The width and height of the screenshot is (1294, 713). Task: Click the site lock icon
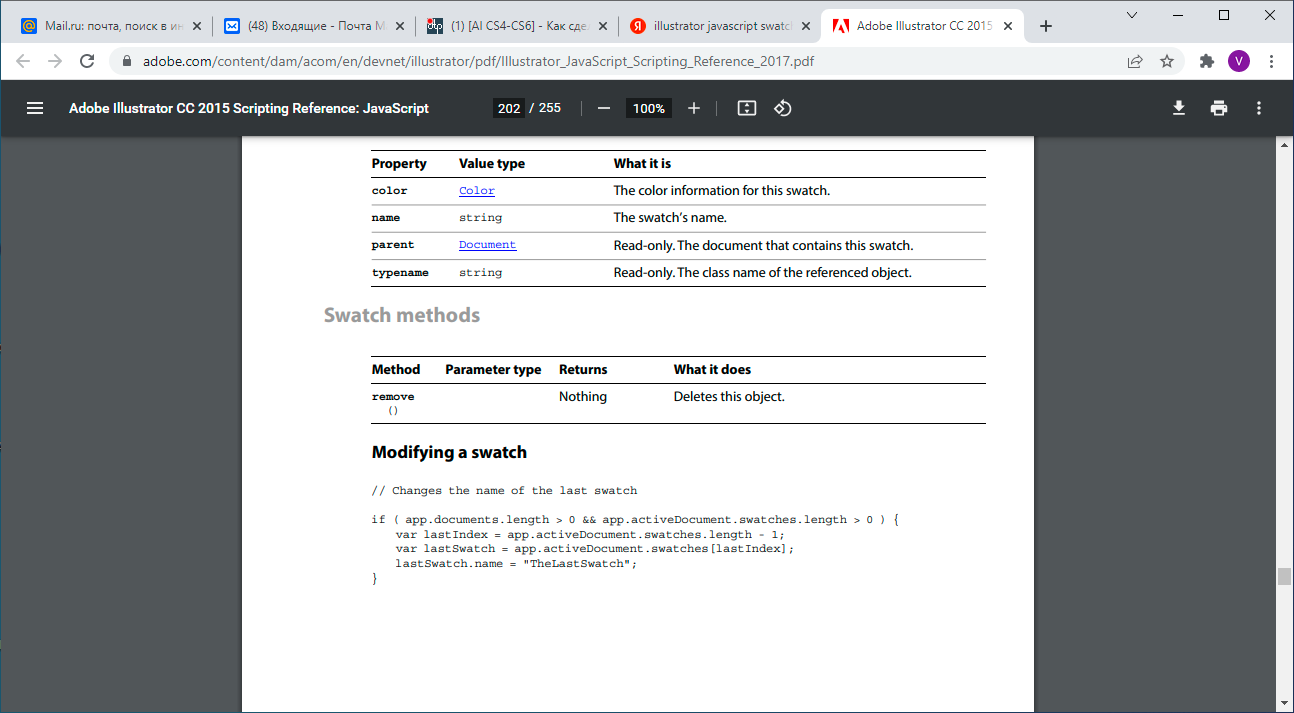pyautogui.click(x=127, y=61)
